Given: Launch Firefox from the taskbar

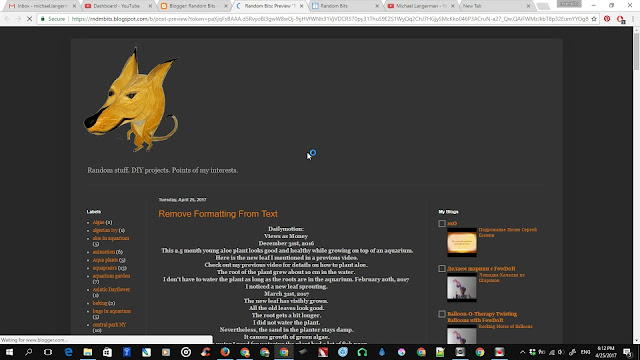Looking at the screenshot, I should tap(225, 352).
